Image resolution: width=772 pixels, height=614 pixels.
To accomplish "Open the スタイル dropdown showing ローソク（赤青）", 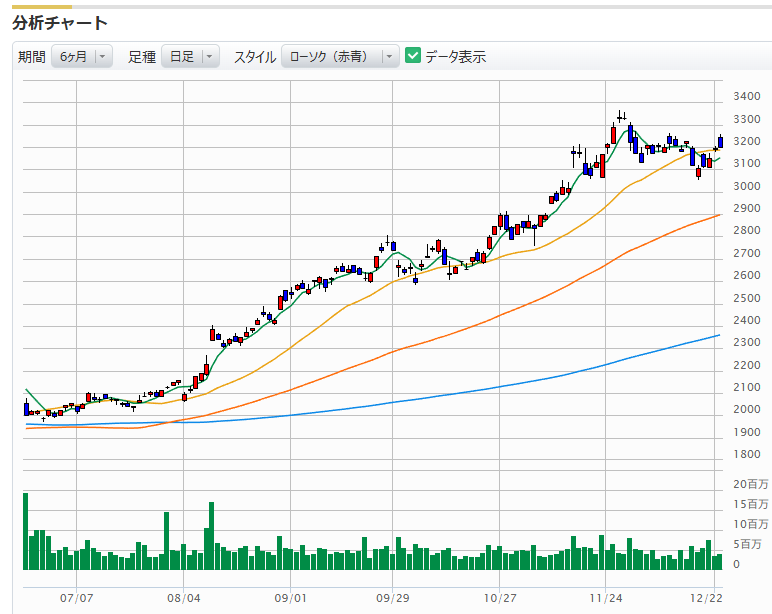I will (x=340, y=57).
